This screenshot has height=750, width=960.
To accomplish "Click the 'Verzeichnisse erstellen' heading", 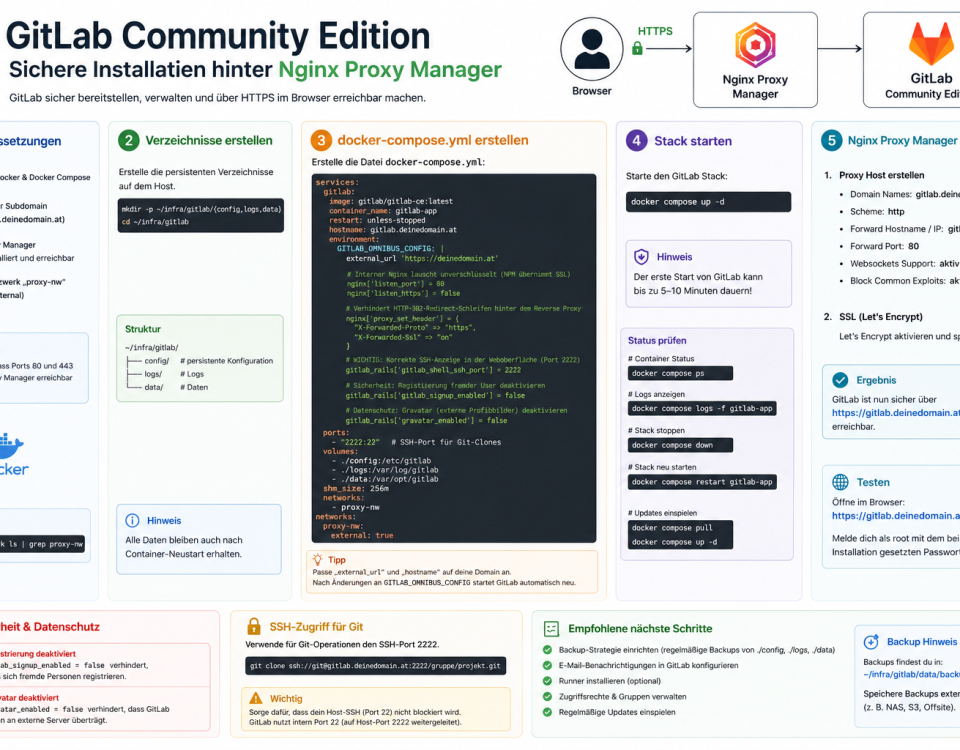I will [209, 141].
